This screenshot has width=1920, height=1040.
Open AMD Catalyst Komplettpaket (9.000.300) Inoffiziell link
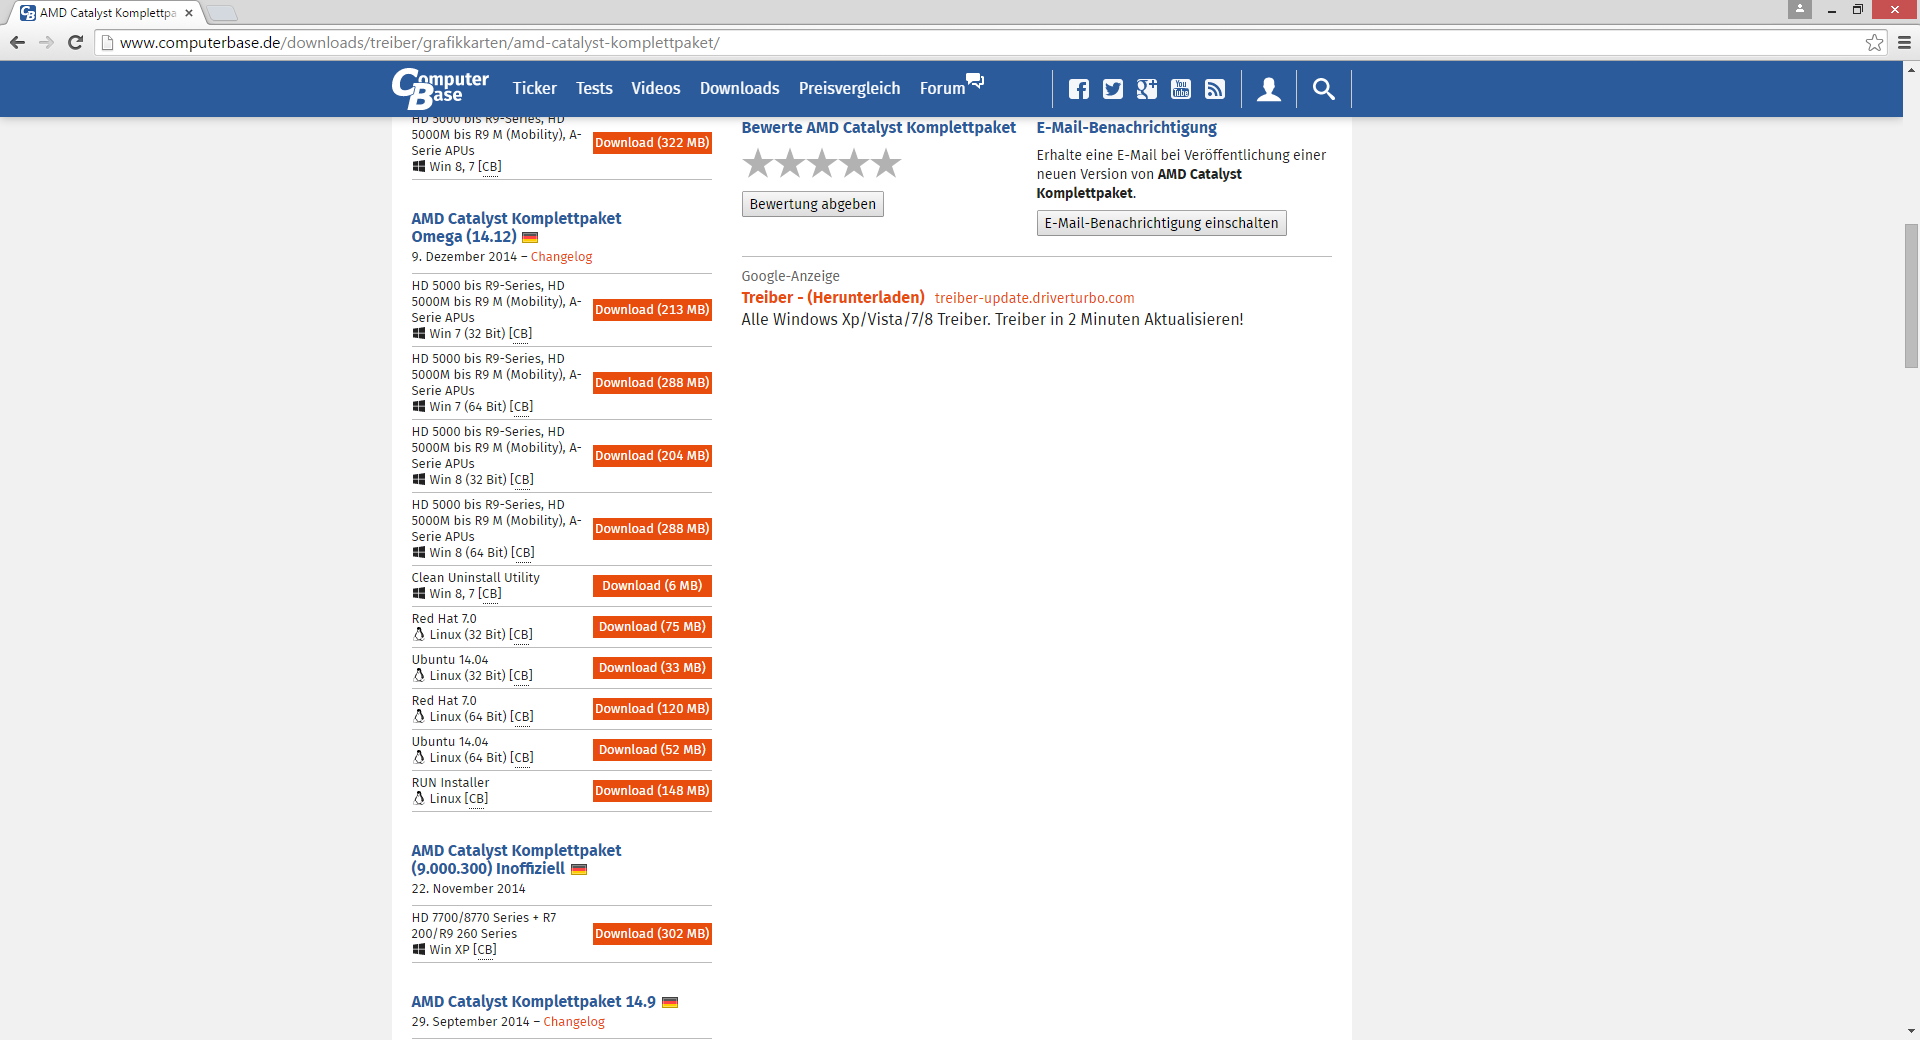pyautogui.click(x=516, y=860)
